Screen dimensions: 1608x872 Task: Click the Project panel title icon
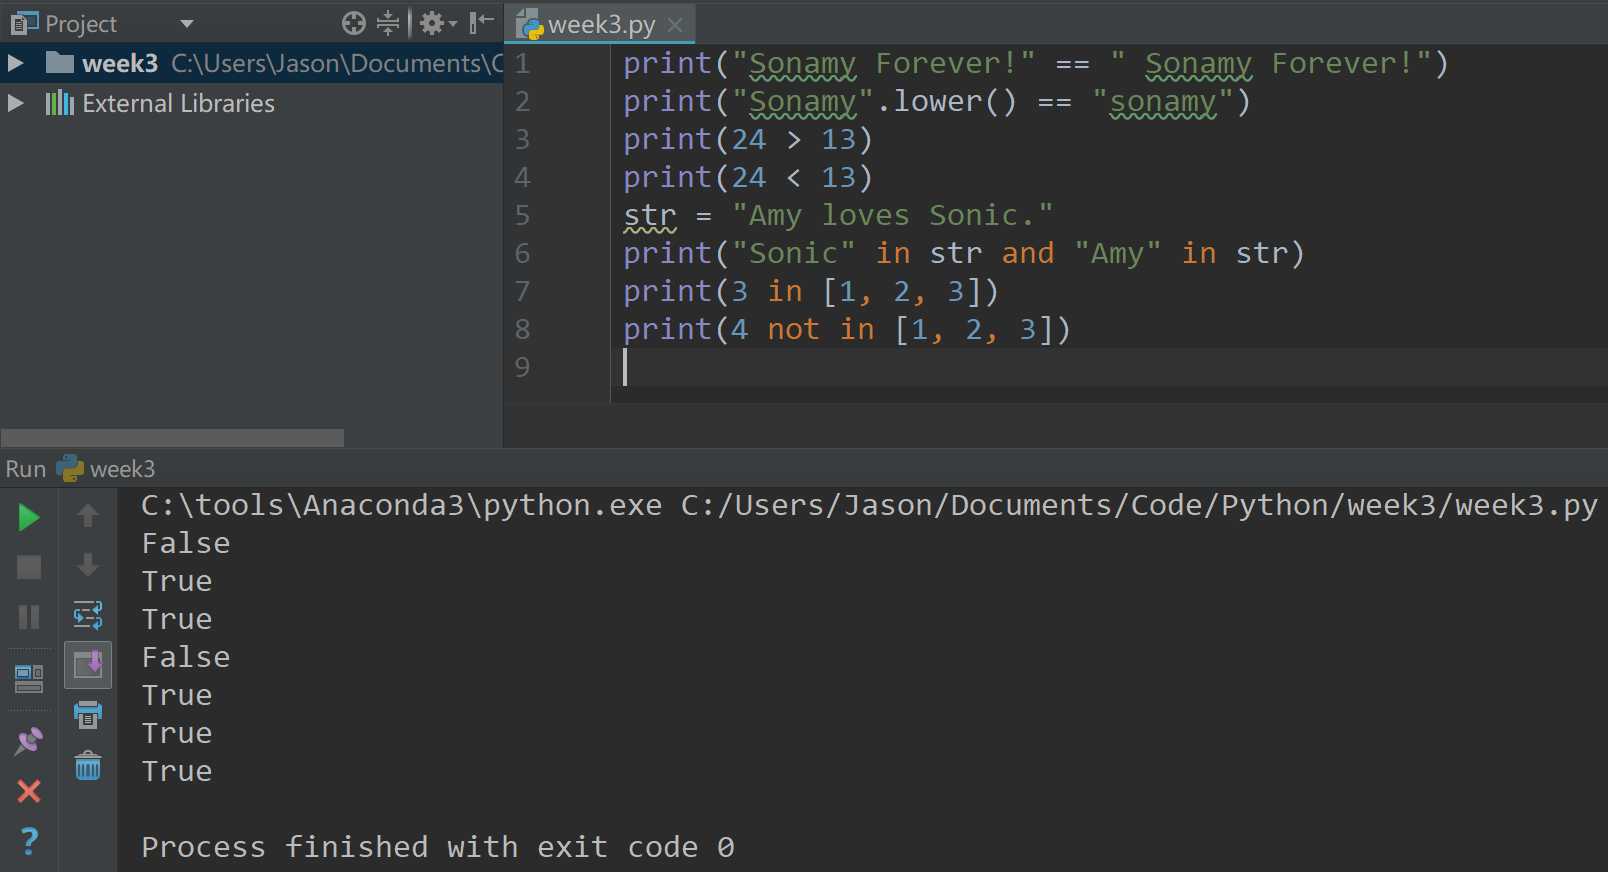[24, 23]
